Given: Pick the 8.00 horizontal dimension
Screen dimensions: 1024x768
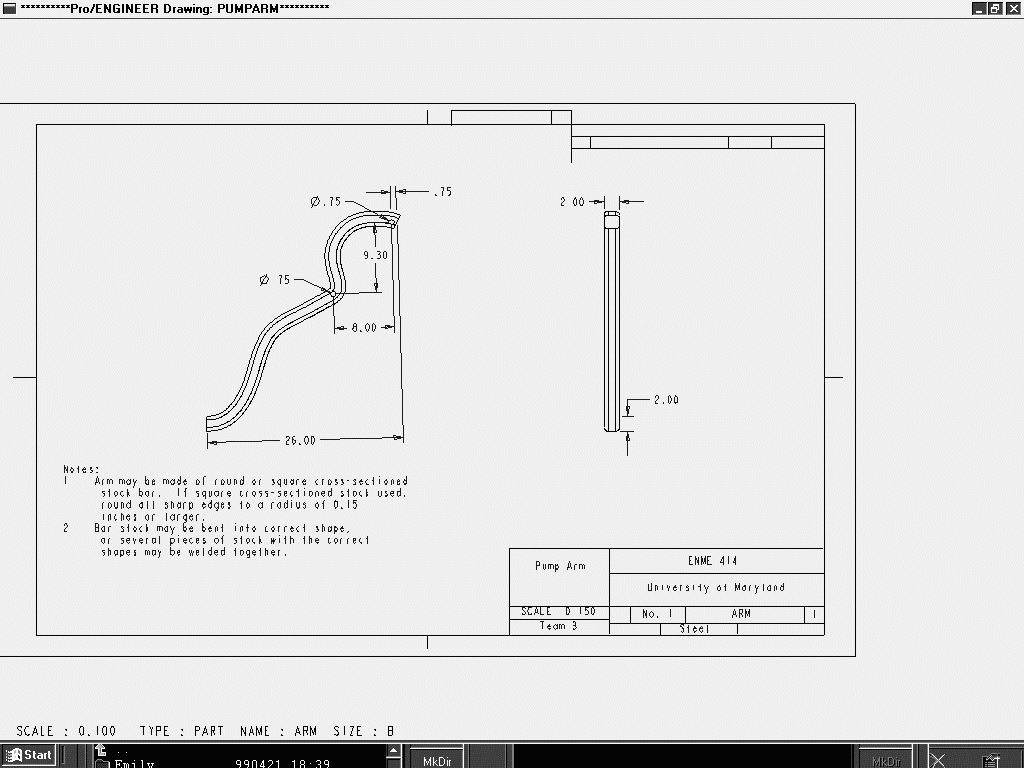Looking at the screenshot, I should click(364, 327).
